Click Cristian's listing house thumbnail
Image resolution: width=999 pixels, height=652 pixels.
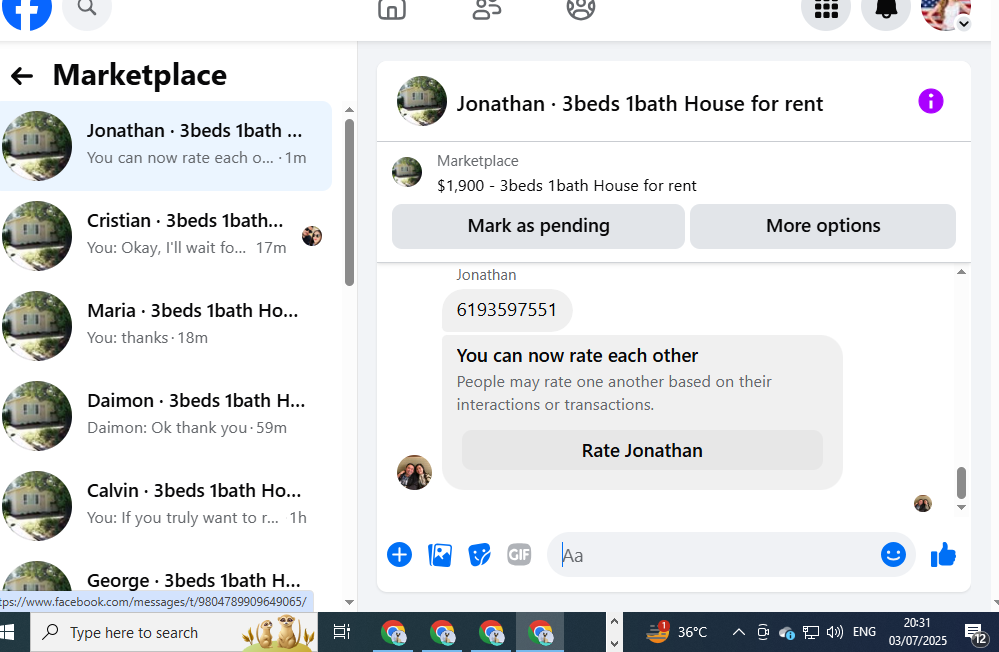pyautogui.click(x=37, y=236)
